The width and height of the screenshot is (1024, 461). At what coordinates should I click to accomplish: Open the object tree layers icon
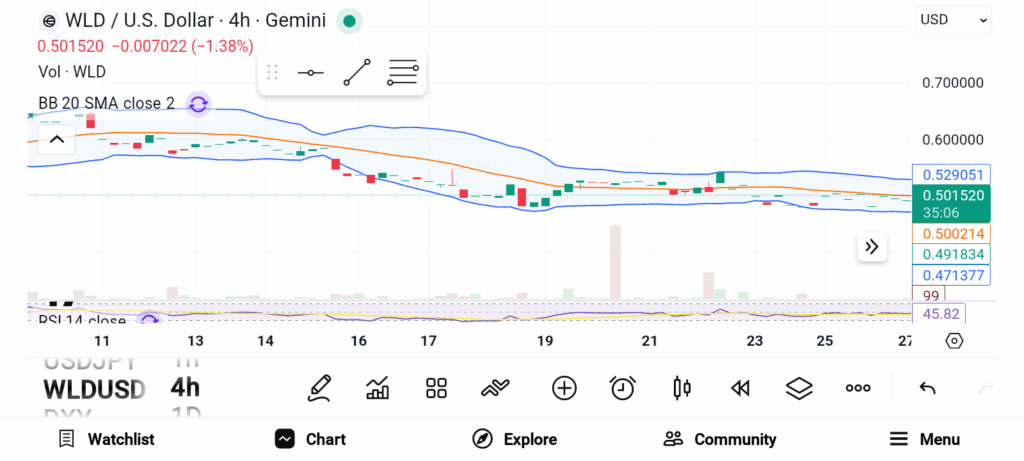coord(799,388)
